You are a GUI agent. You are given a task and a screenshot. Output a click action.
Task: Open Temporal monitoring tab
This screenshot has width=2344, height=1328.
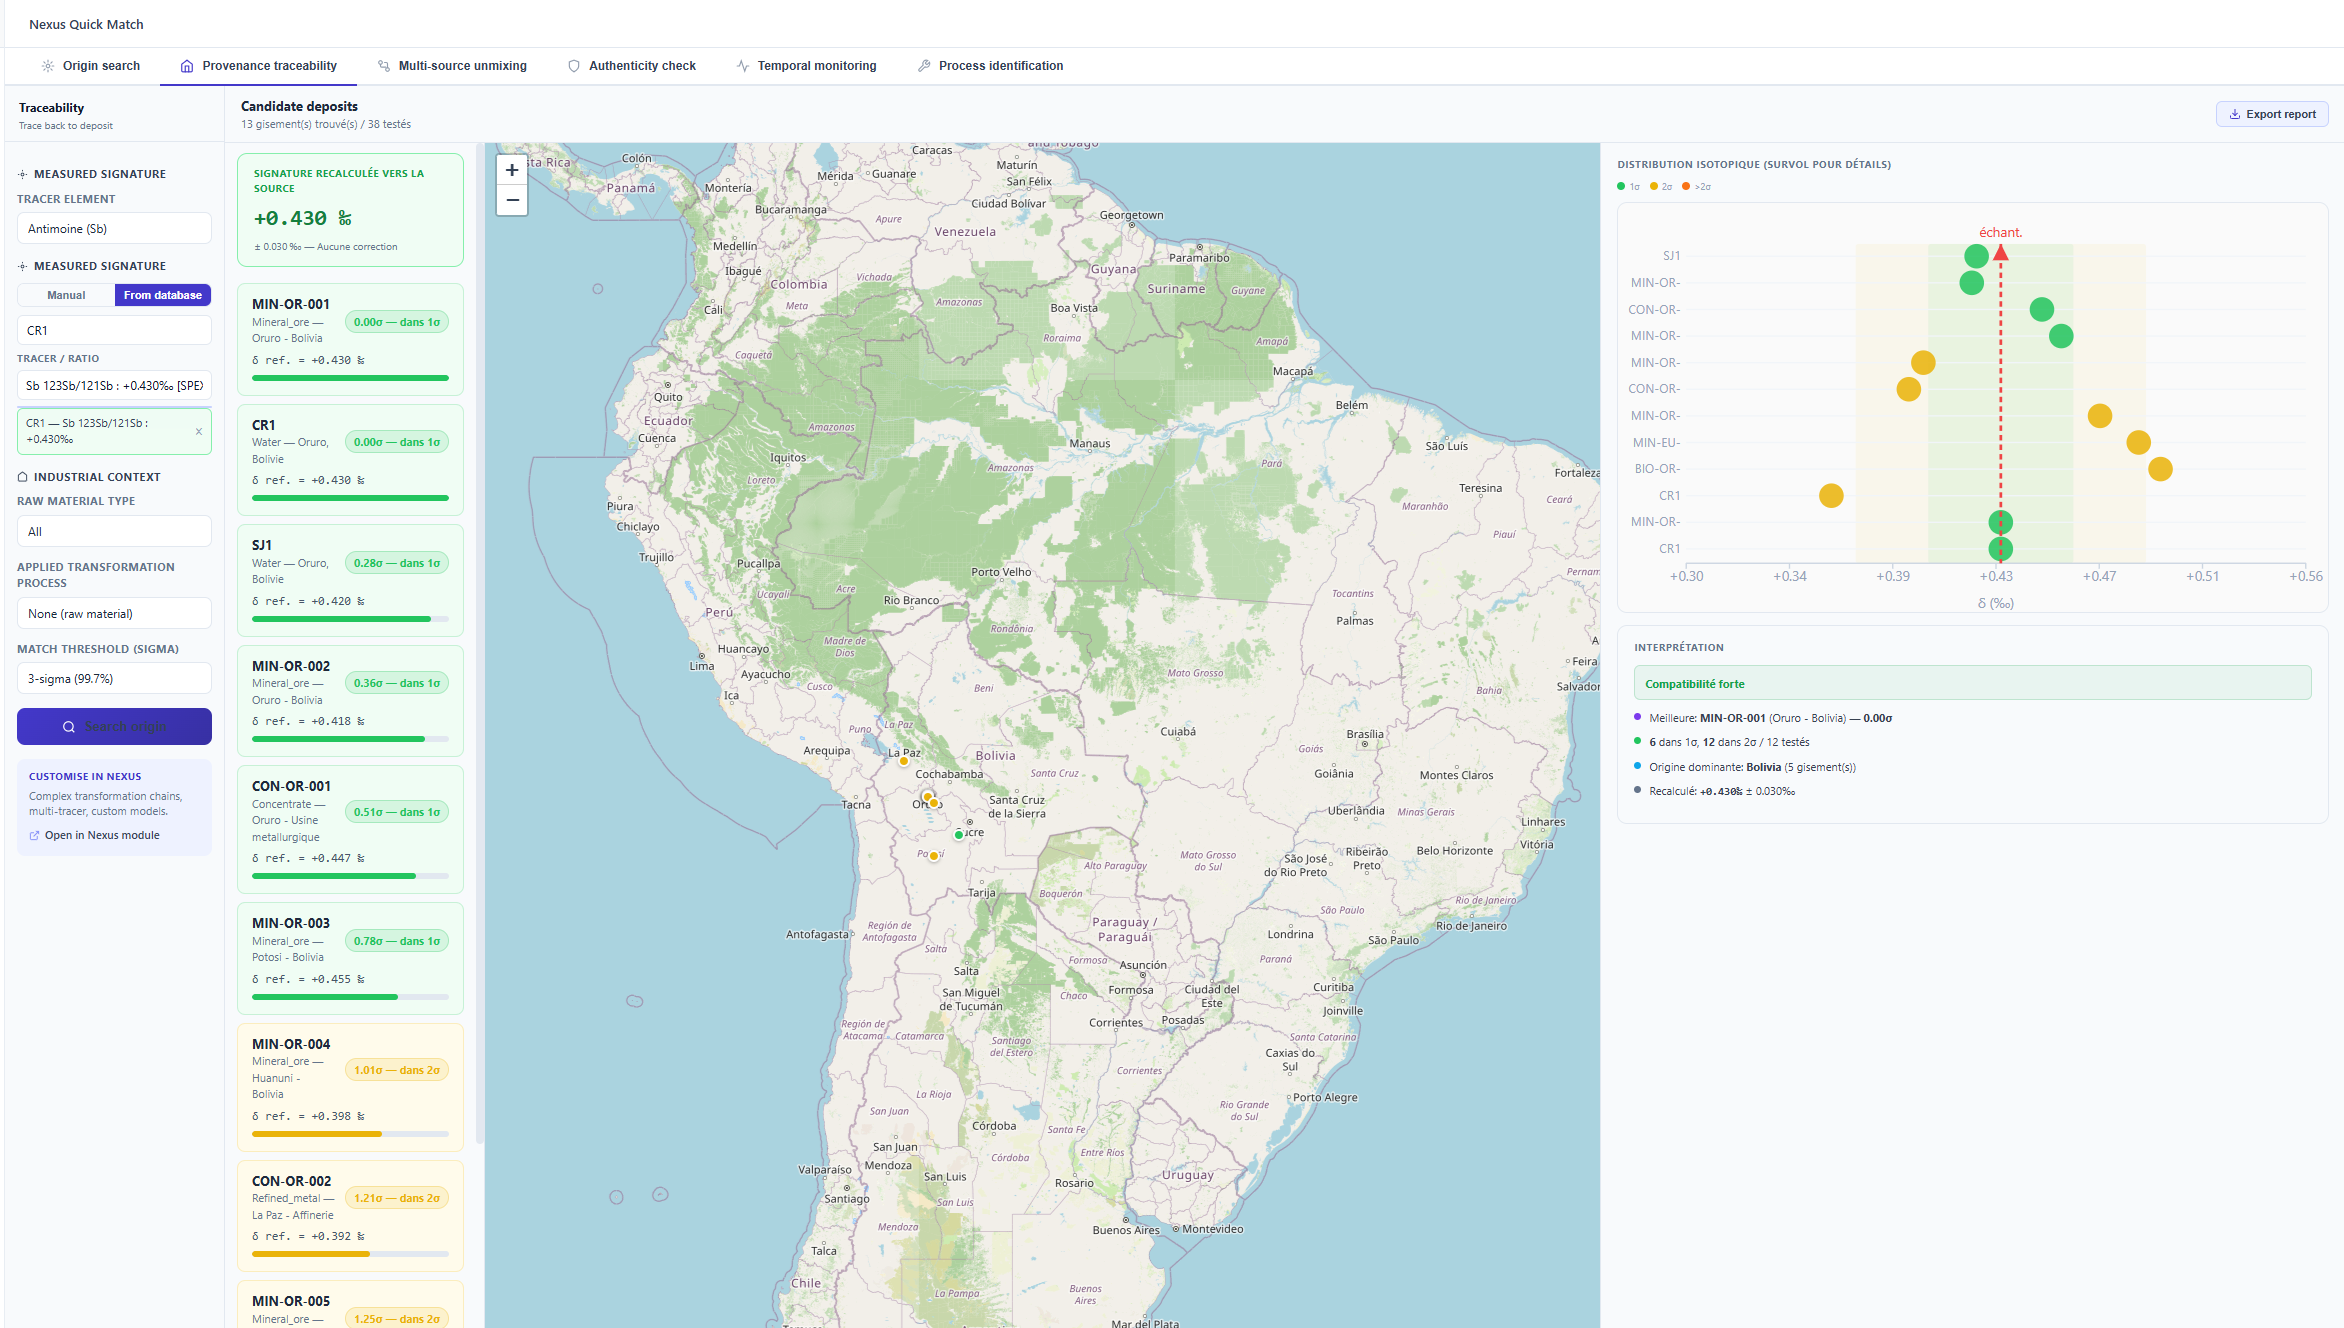pos(806,66)
